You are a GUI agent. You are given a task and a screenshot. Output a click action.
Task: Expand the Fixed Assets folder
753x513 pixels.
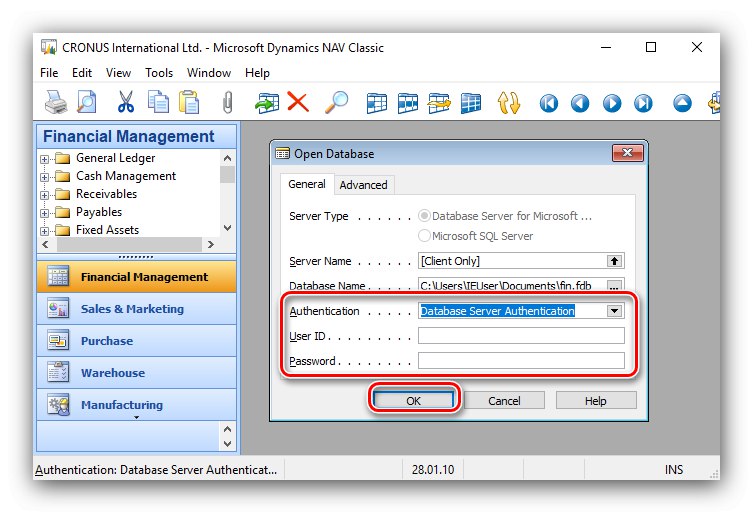(45, 231)
